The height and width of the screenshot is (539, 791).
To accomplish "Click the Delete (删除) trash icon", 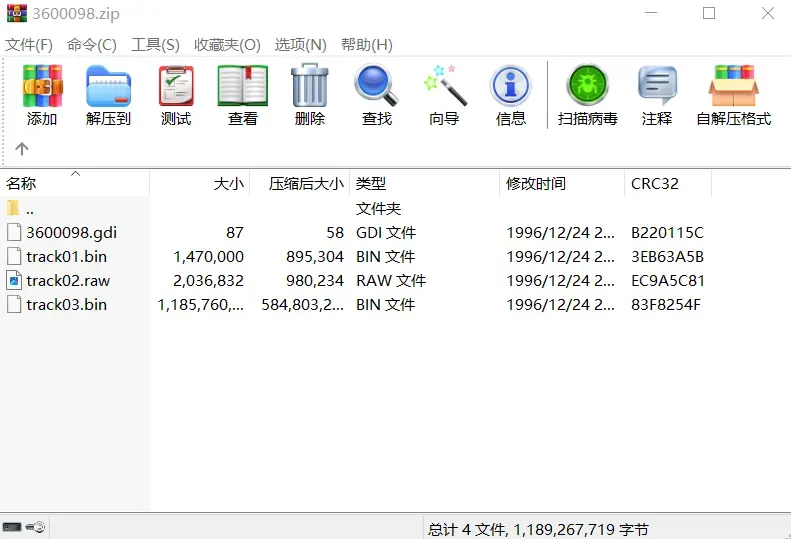I will [x=310, y=95].
